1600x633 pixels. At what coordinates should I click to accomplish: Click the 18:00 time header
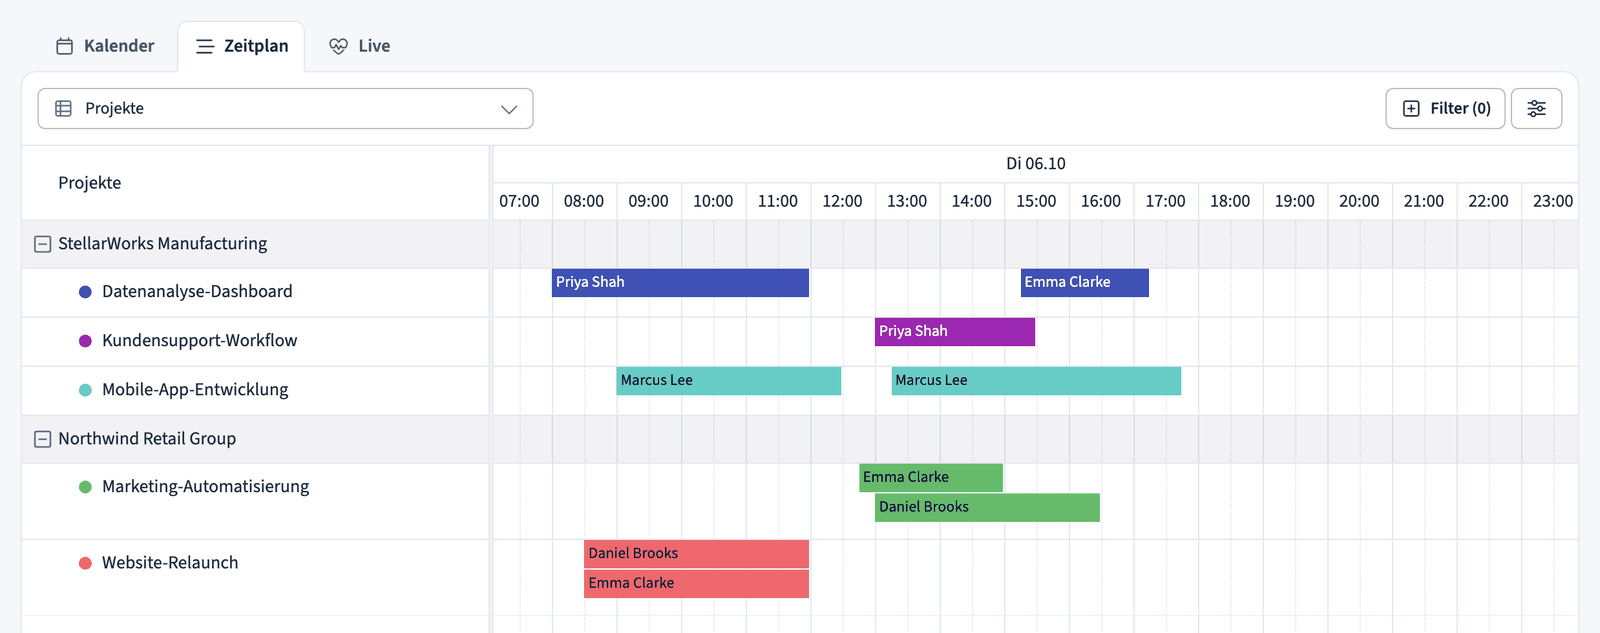1230,202
